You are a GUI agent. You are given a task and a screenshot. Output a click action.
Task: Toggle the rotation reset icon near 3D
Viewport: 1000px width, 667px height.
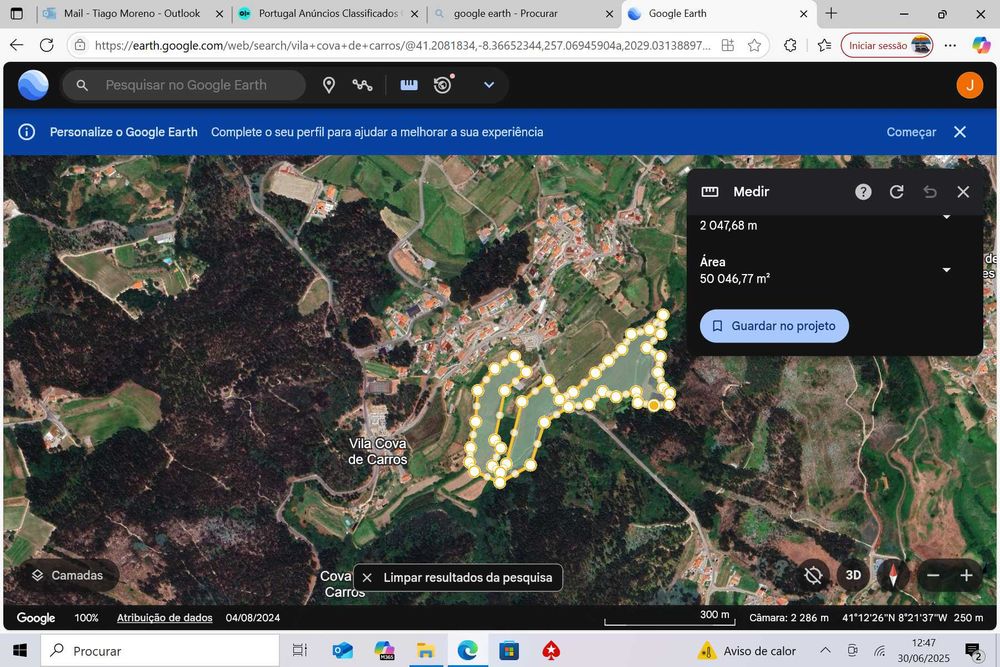click(813, 575)
